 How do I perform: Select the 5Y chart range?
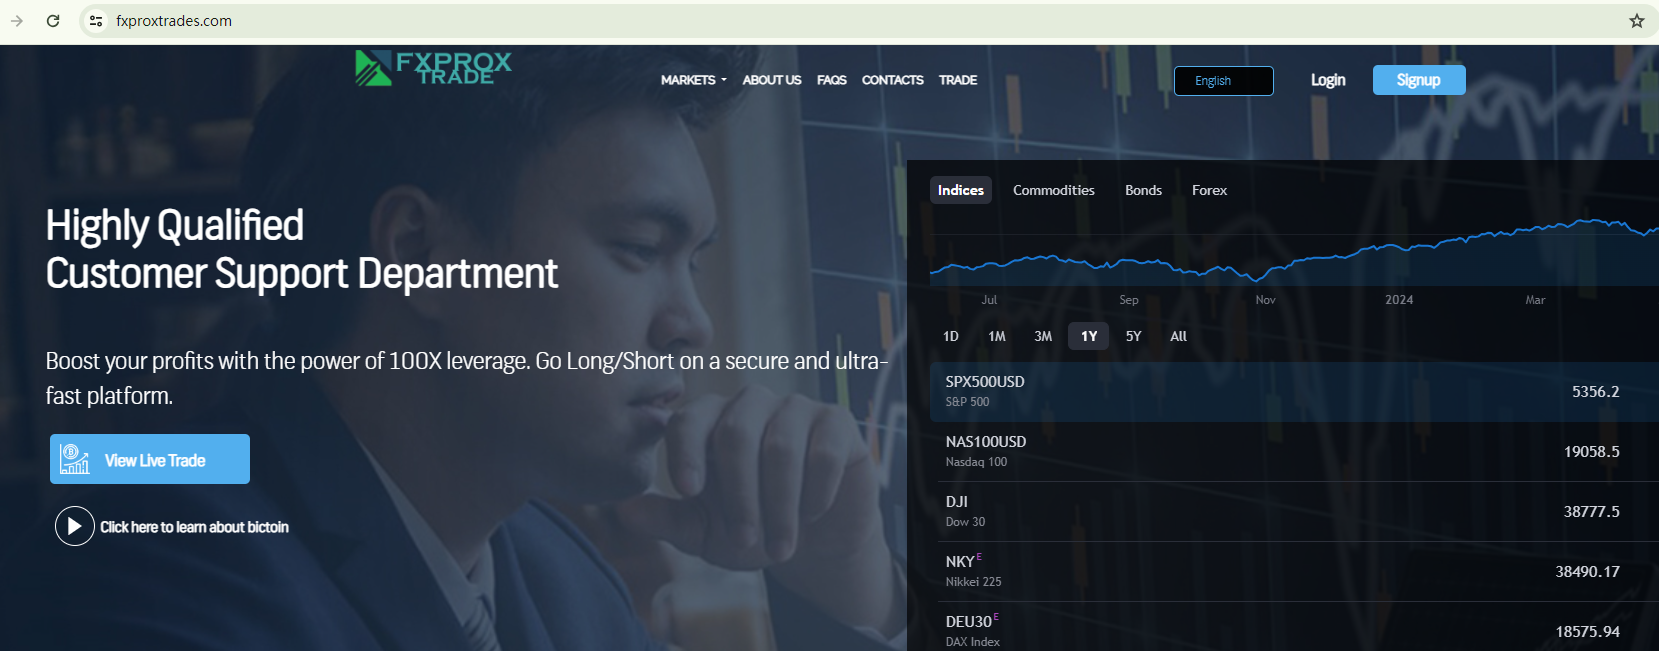pos(1133,336)
